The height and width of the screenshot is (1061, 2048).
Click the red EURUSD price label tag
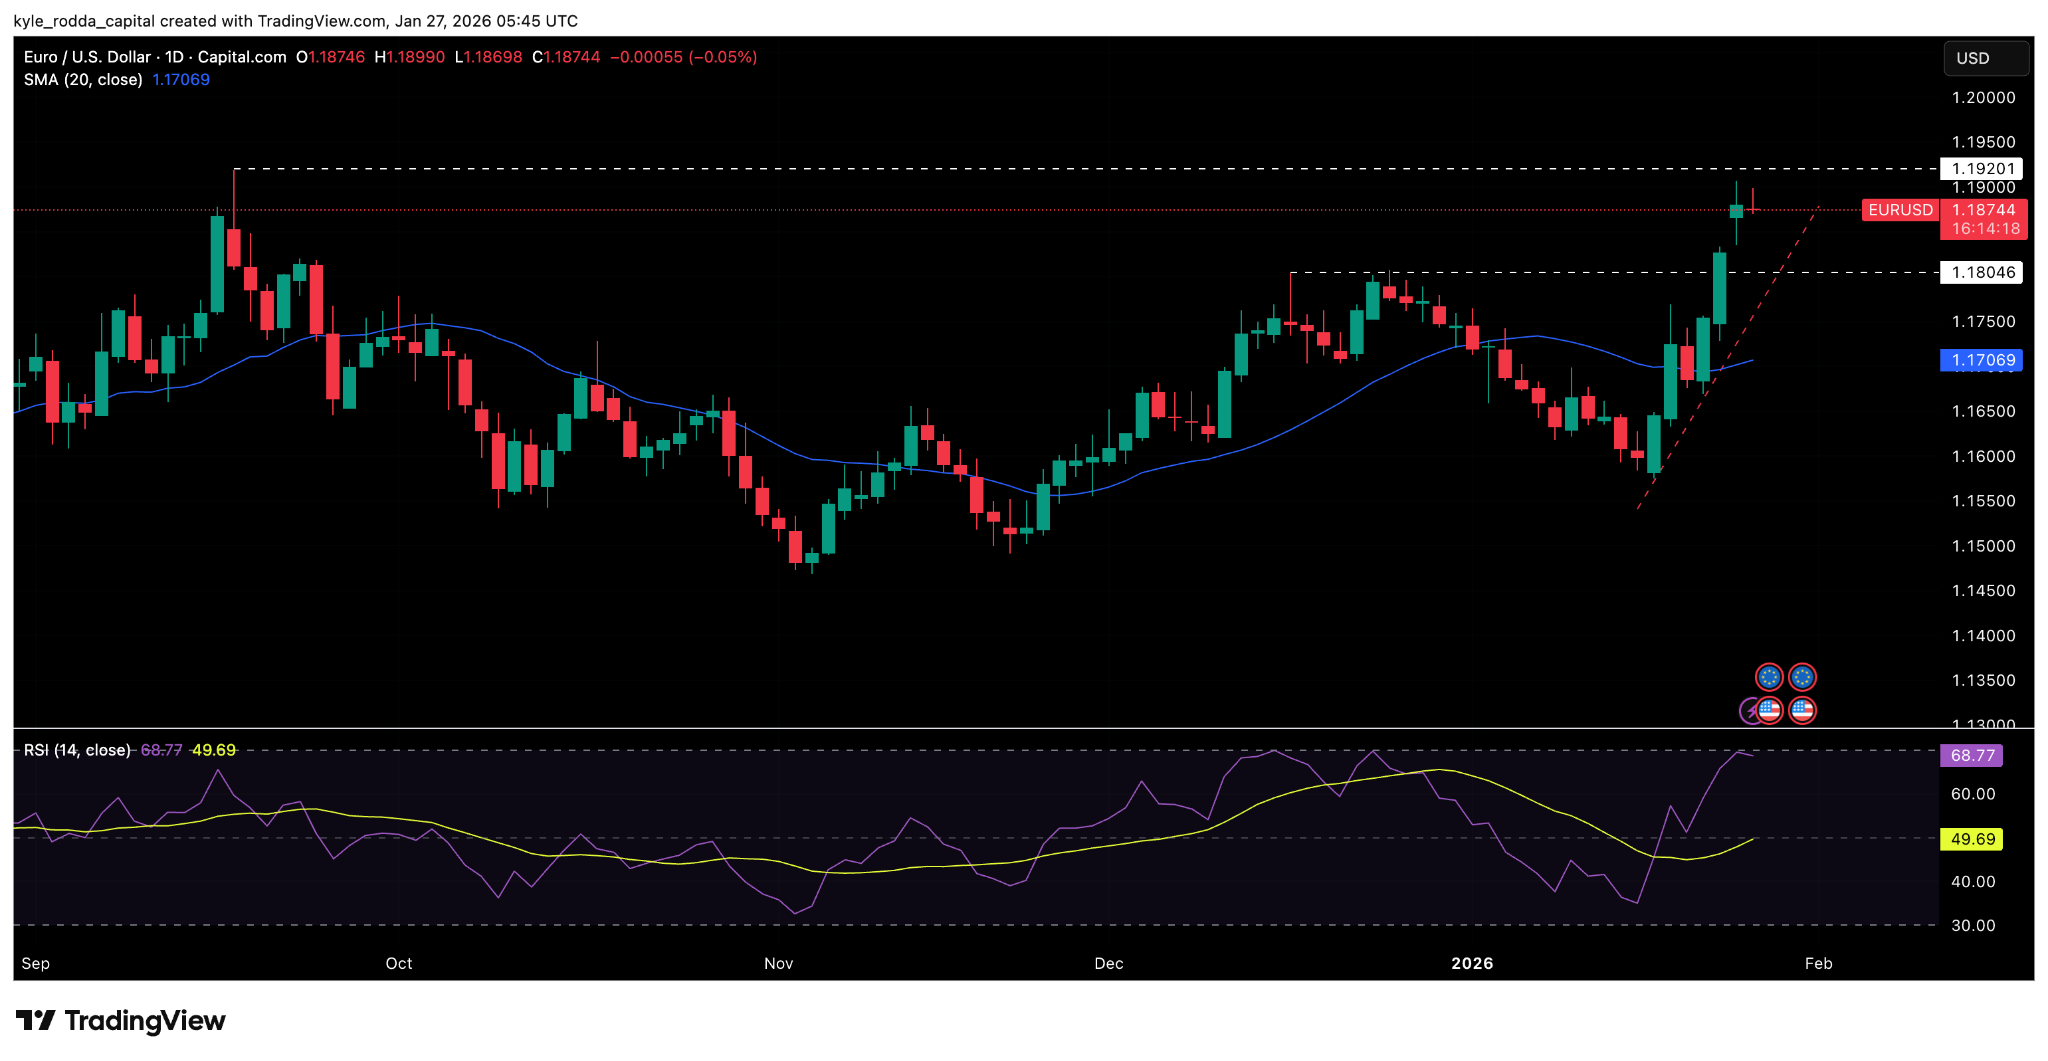pos(1900,210)
